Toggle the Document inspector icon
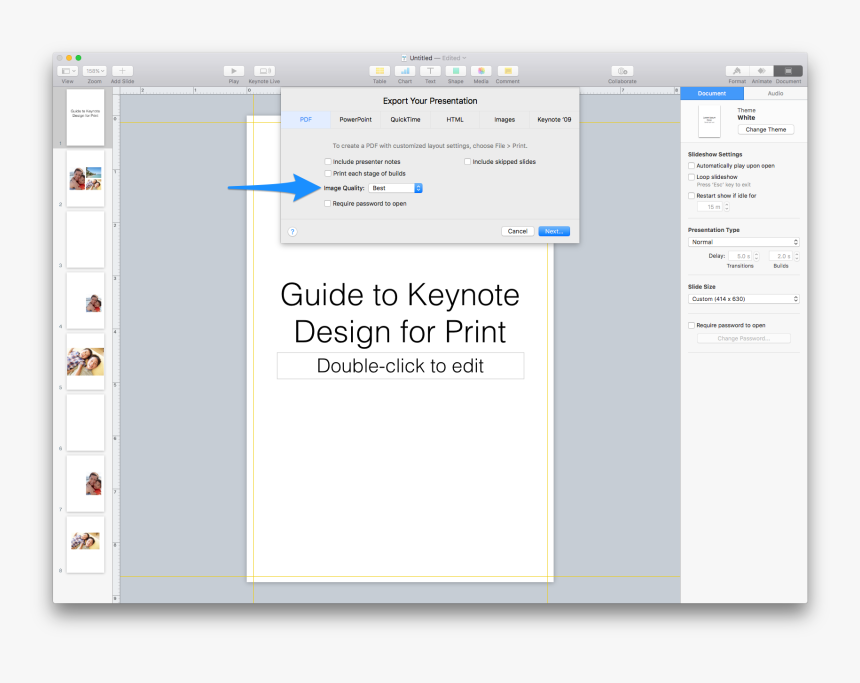Viewport: 860px width, 683px height. pyautogui.click(x=788, y=71)
